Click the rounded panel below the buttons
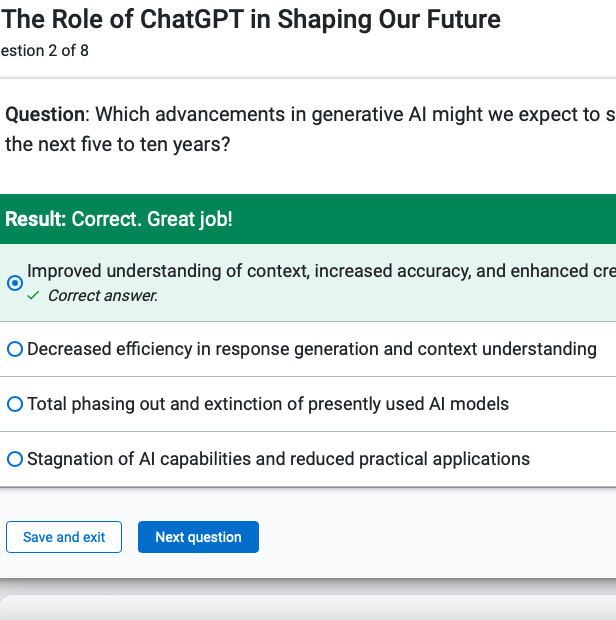The height and width of the screenshot is (620, 616). click(x=308, y=607)
